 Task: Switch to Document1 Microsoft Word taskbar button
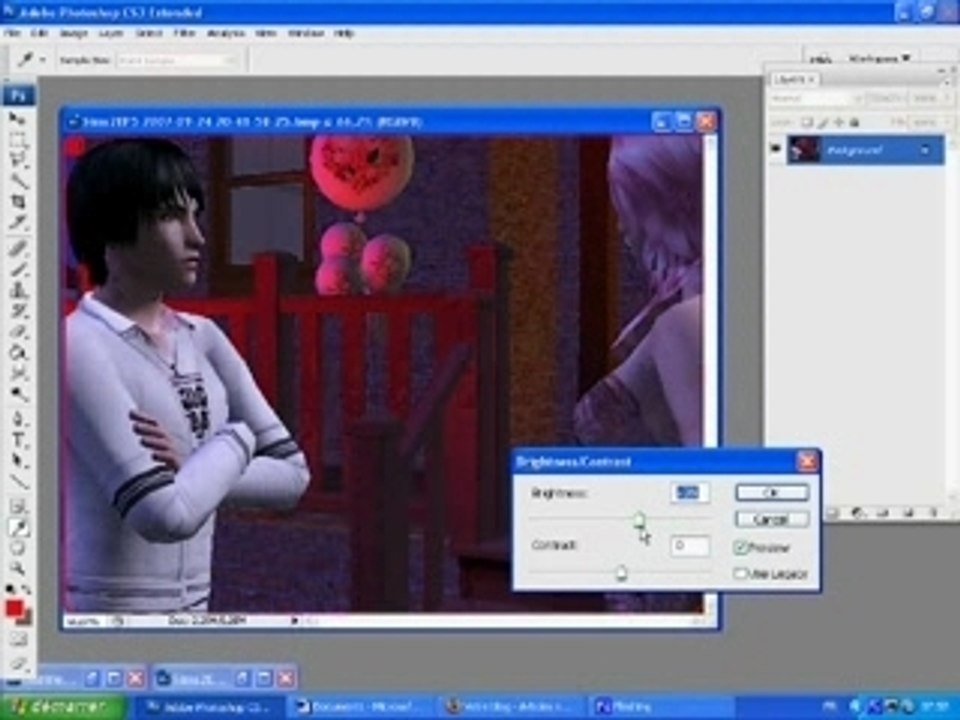coord(362,707)
